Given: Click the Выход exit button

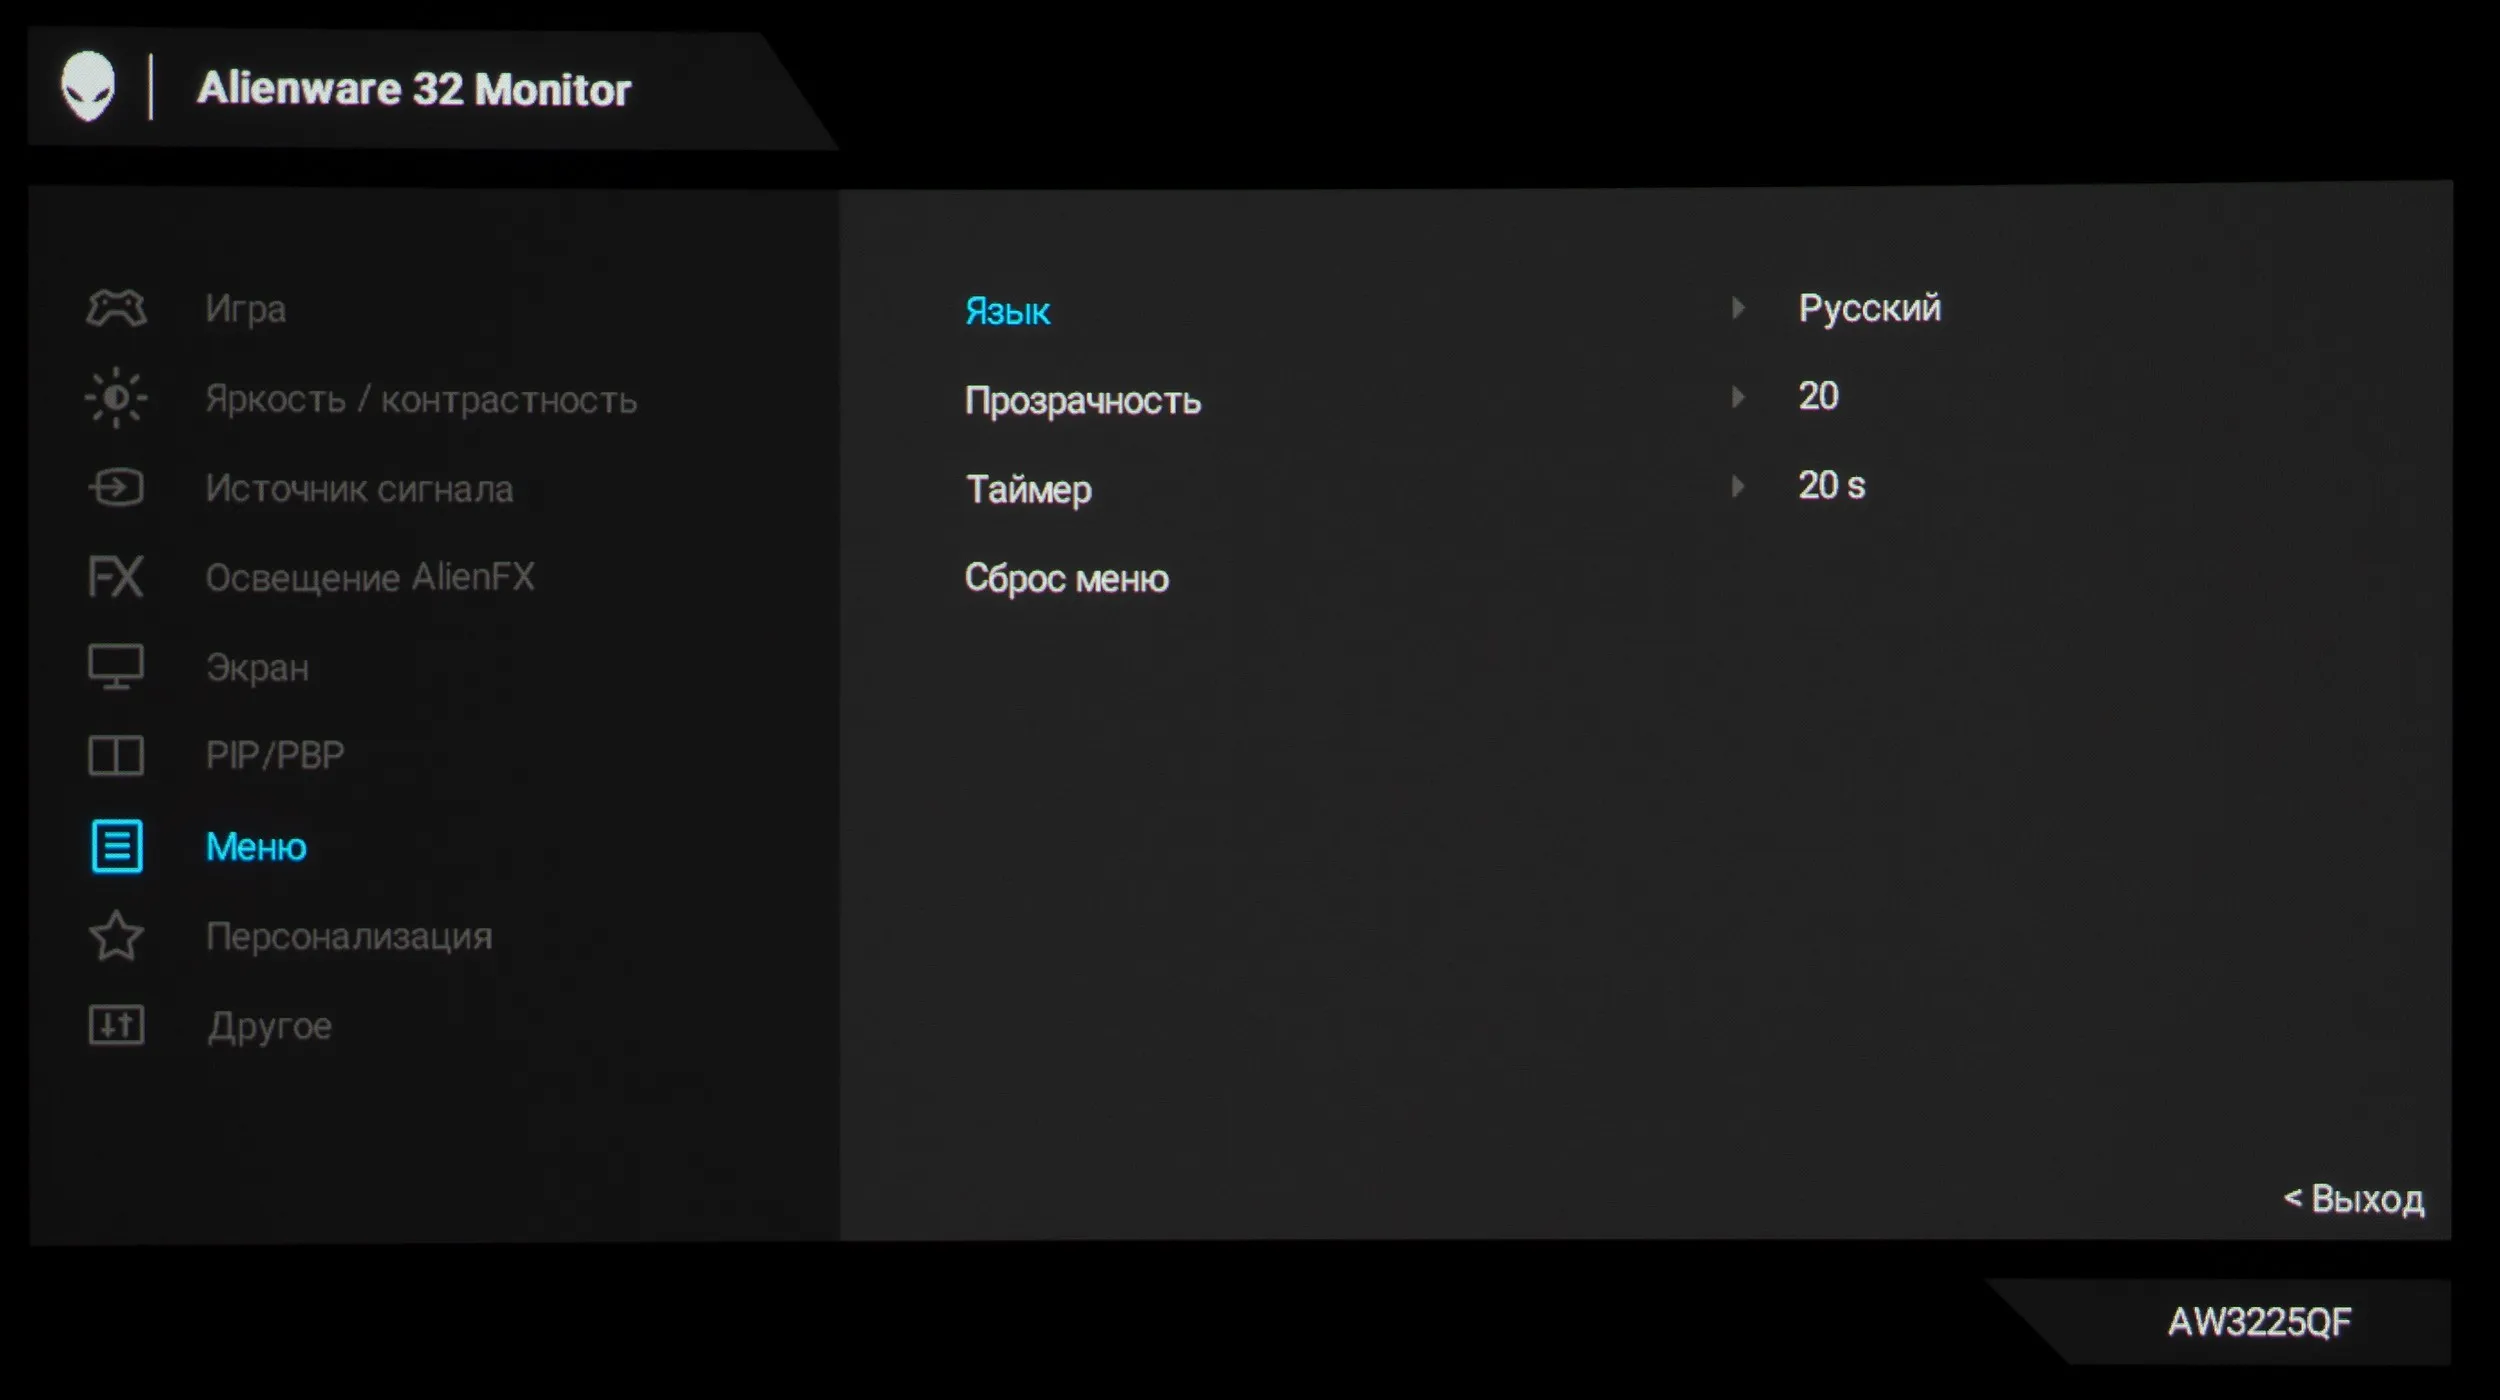Looking at the screenshot, I should [2353, 1198].
